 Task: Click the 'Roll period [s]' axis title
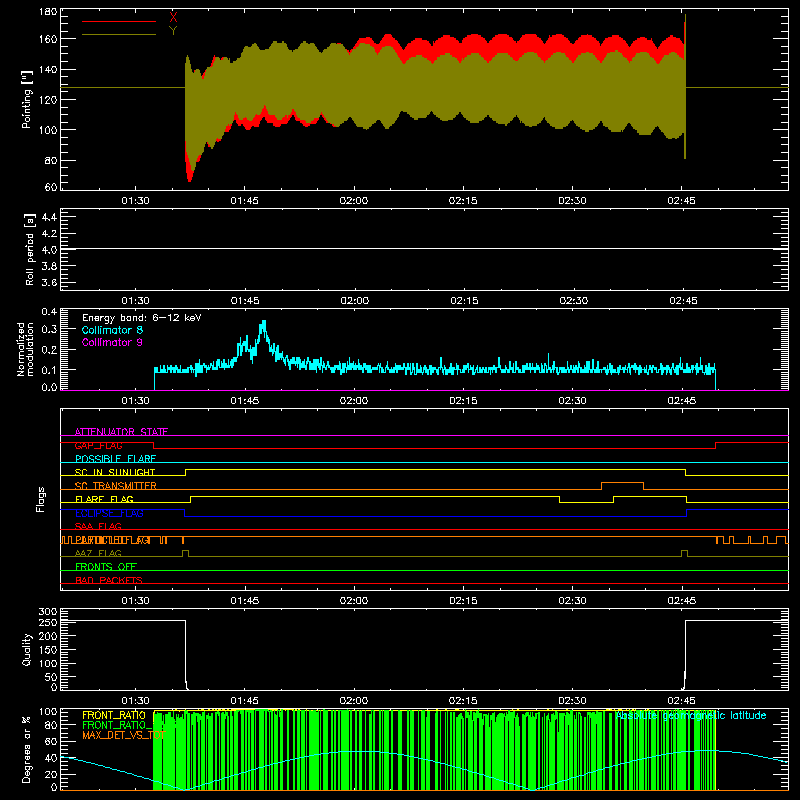tap(30, 249)
